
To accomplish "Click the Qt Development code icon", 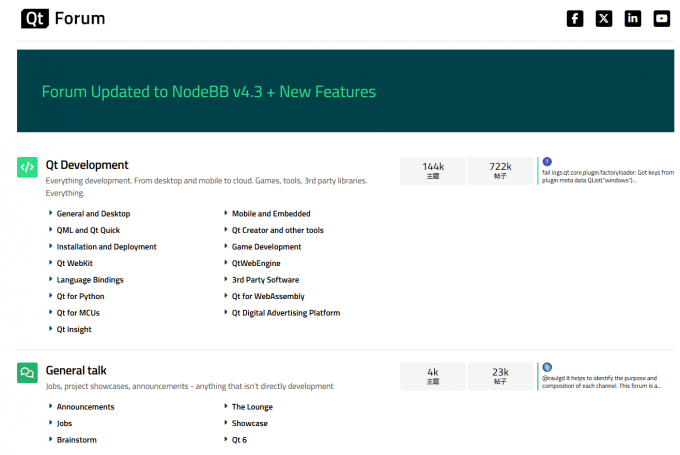I will 27,168.
